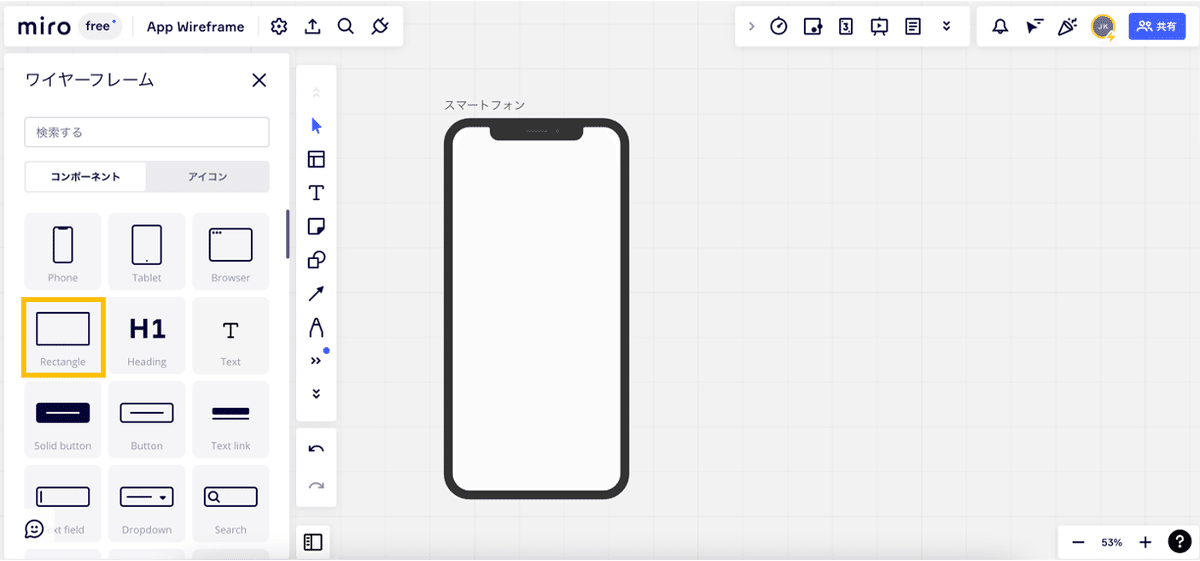Open notifications bell
1200x561 pixels.
coord(1000,27)
